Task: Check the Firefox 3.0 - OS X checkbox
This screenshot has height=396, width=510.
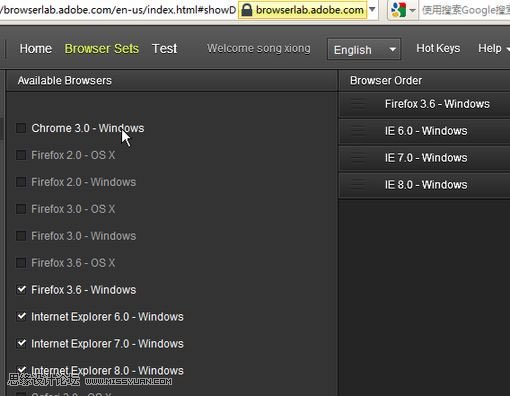Action: point(21,209)
